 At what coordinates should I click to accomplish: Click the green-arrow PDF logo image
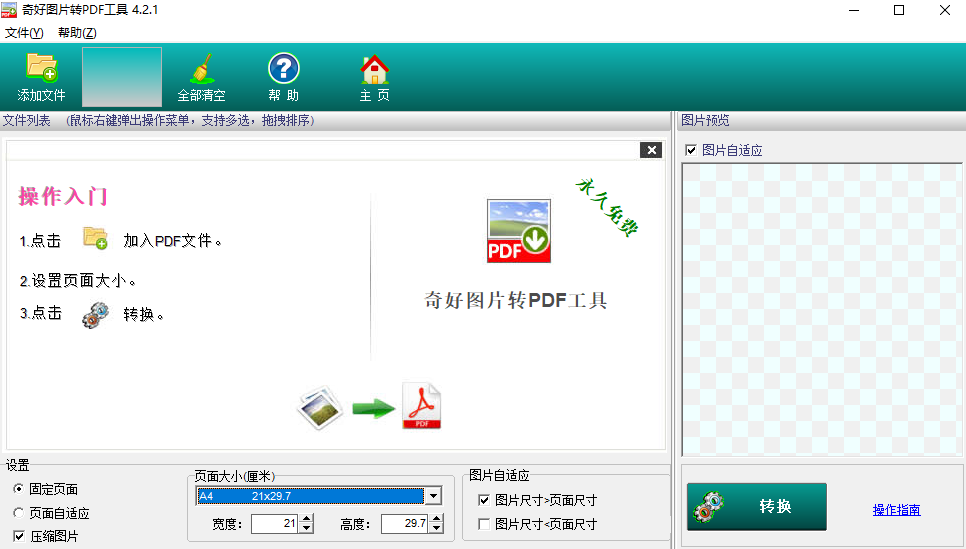[518, 231]
